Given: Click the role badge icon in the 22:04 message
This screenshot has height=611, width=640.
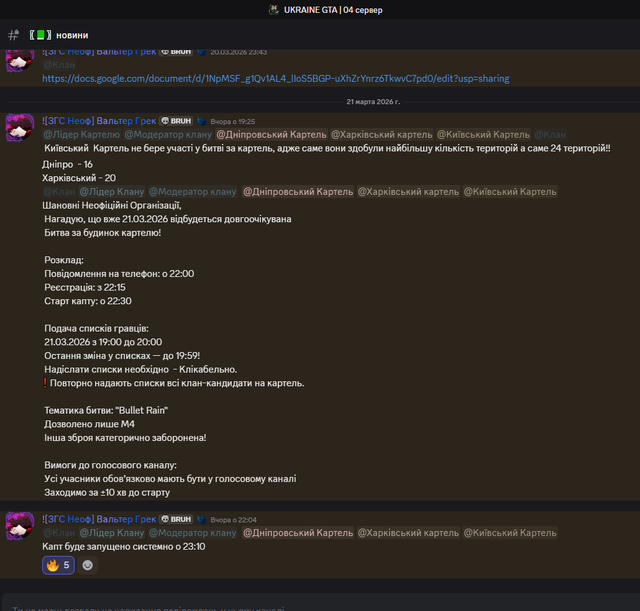Looking at the screenshot, I should click(x=201, y=519).
